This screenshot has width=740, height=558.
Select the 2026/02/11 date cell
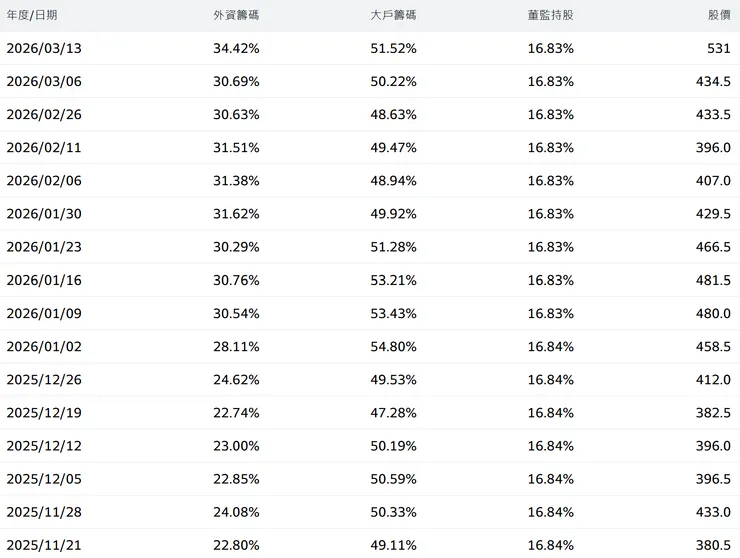pyautogui.click(x=44, y=148)
